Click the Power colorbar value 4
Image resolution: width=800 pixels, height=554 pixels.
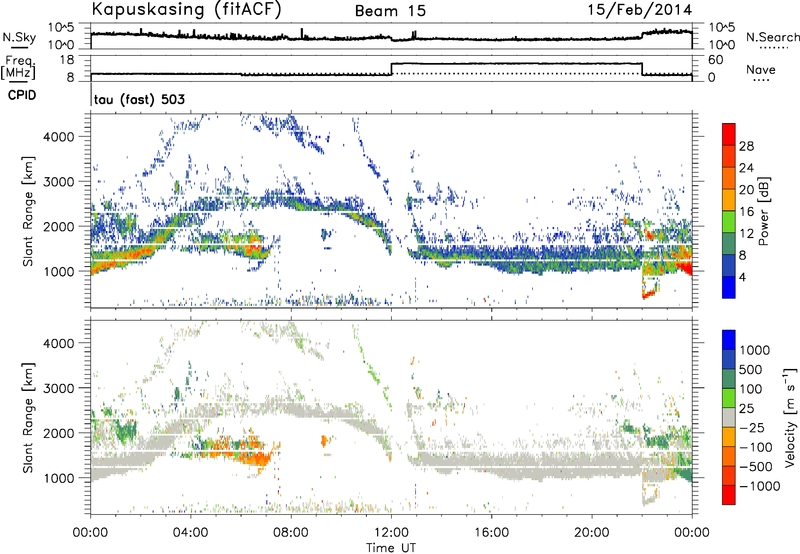[742, 277]
